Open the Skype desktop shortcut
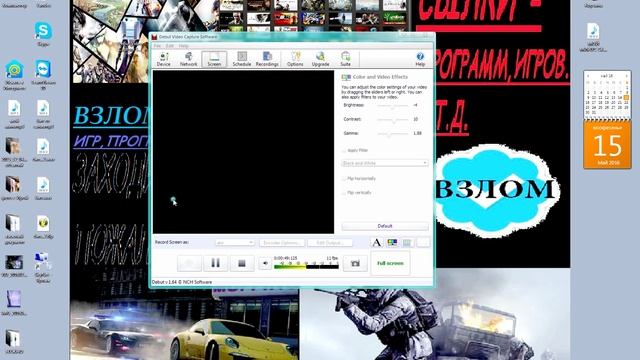This screenshot has width=640, height=360. tap(43, 33)
